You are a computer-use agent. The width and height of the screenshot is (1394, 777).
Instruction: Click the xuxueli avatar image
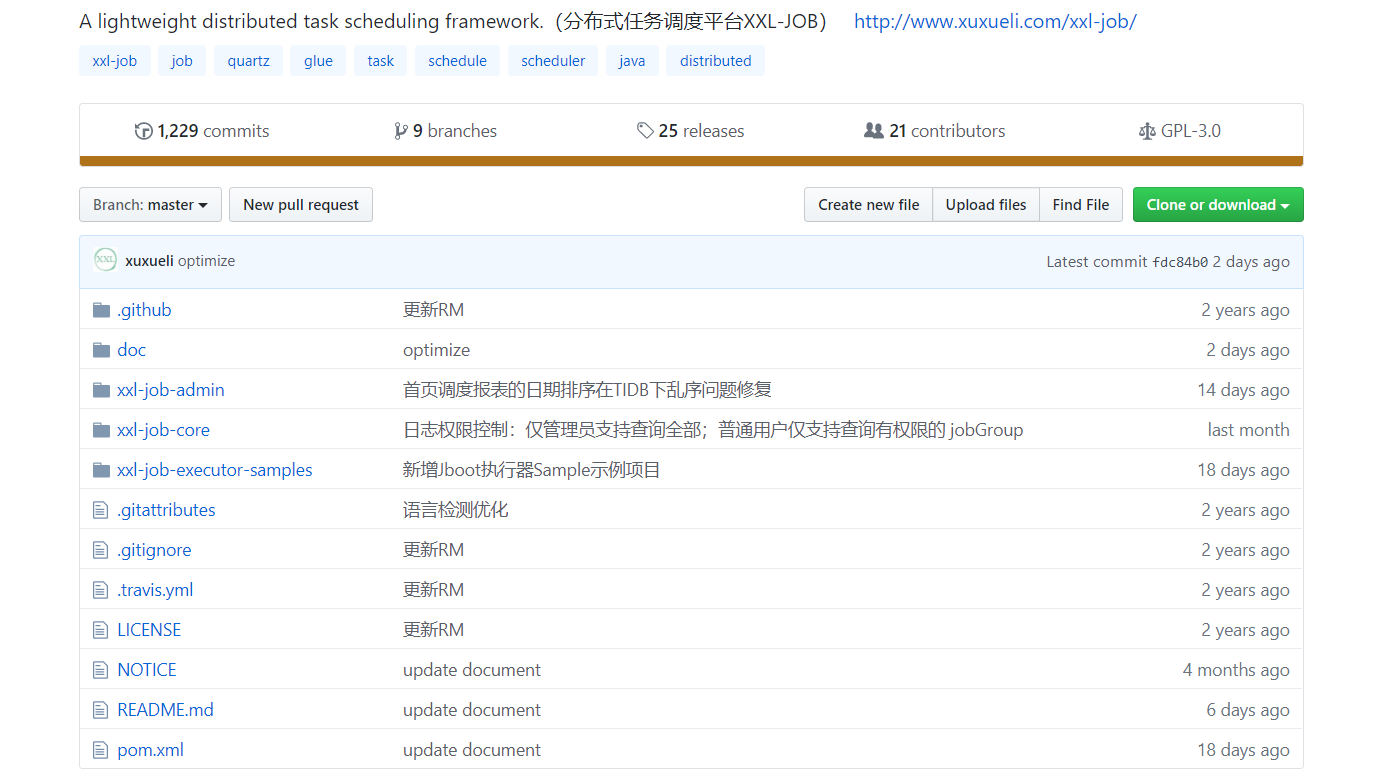point(105,260)
